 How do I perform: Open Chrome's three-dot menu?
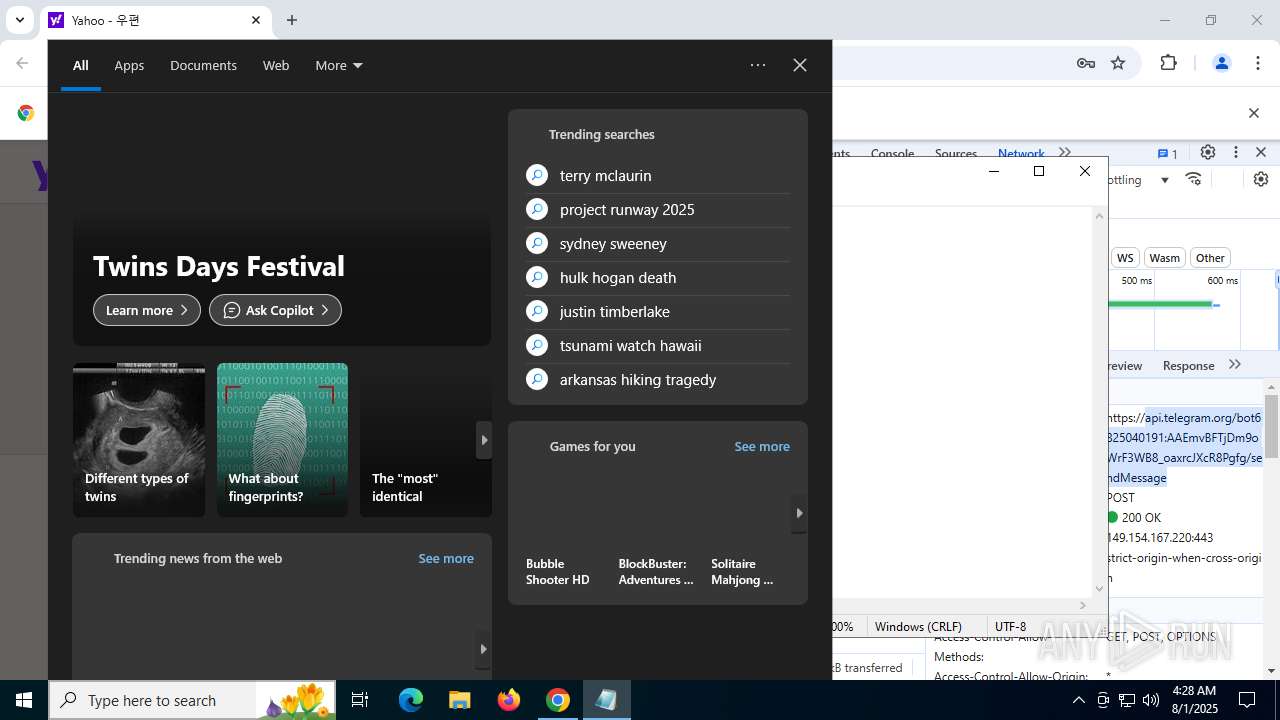(1256, 63)
